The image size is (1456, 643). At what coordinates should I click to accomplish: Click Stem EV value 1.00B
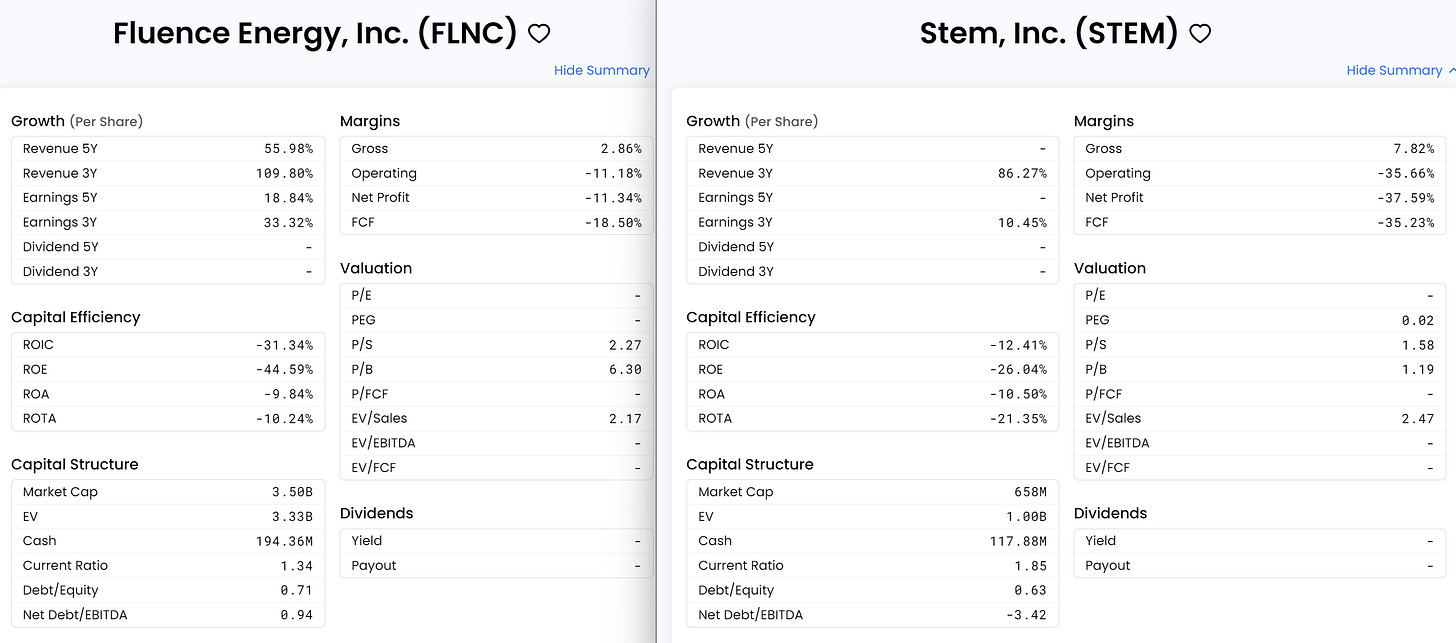pos(1025,516)
